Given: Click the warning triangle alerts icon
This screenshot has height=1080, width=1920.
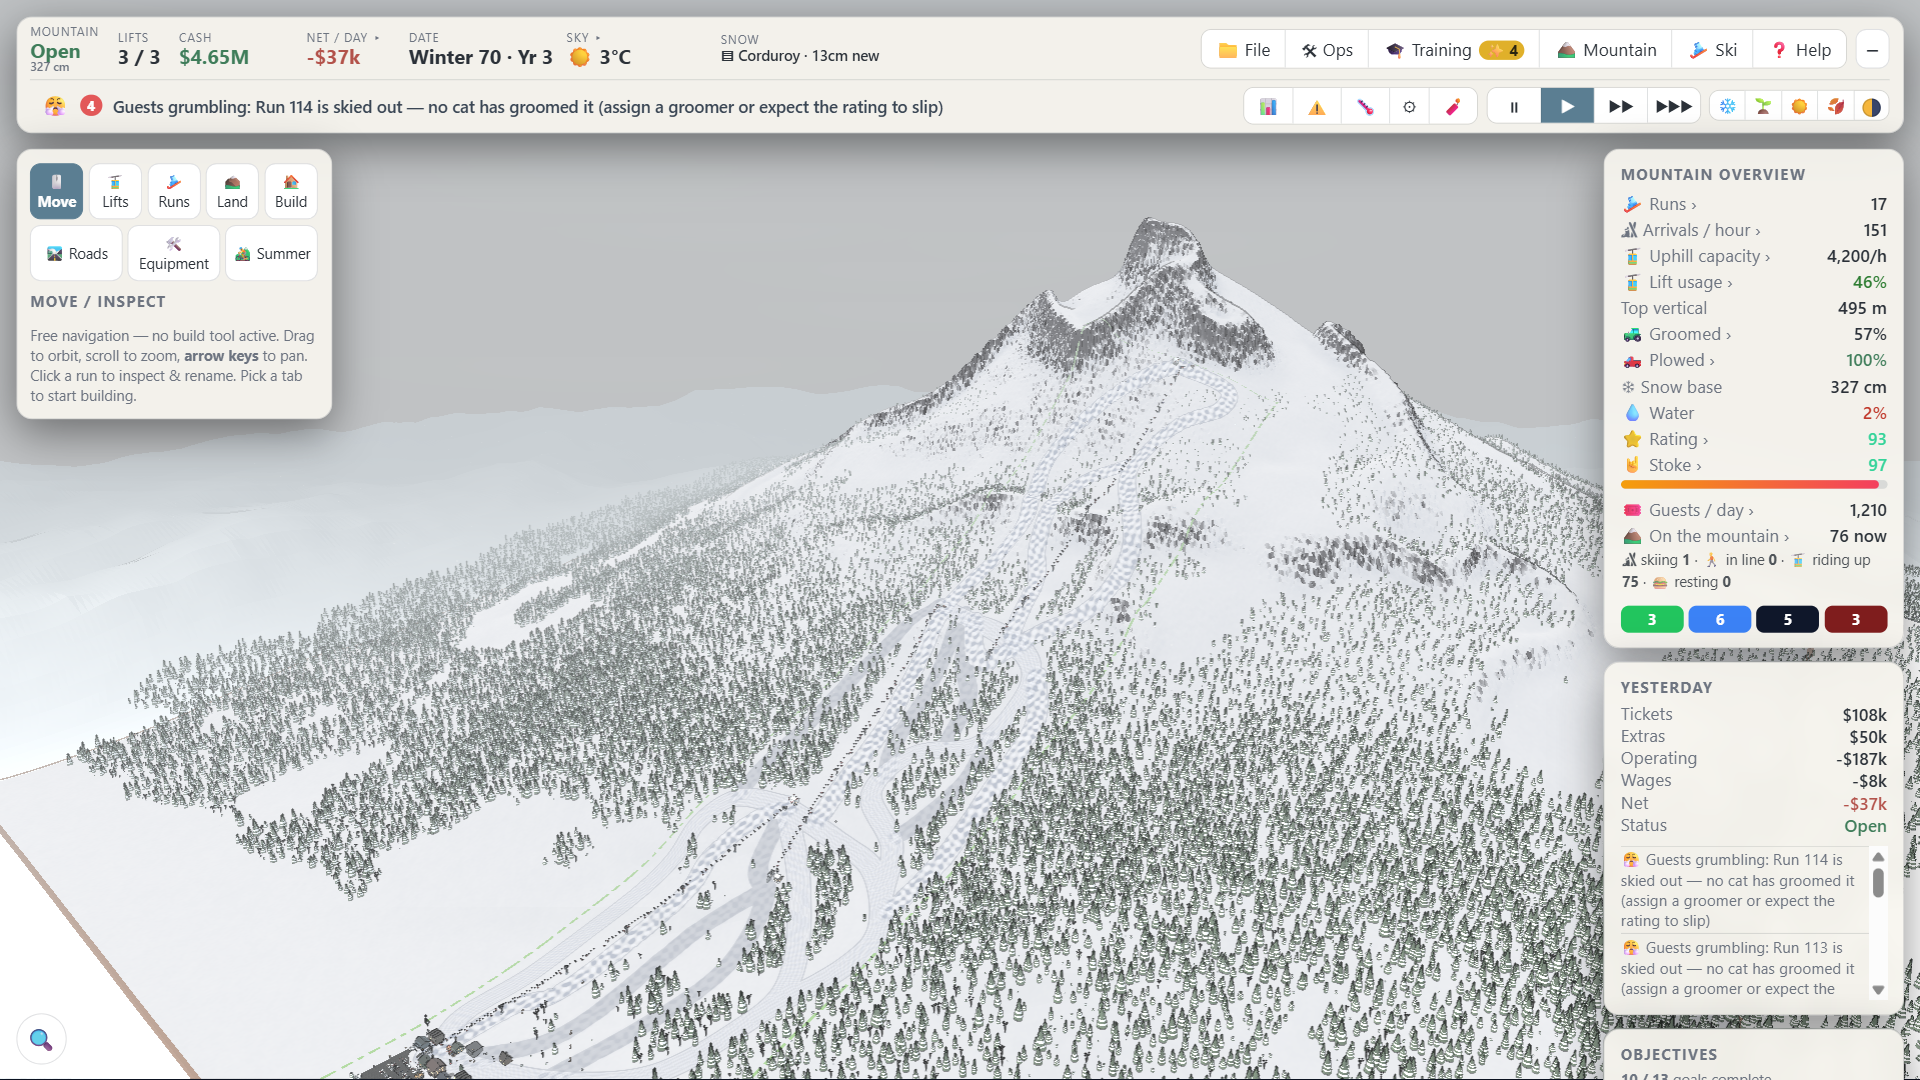Looking at the screenshot, I should (1316, 107).
